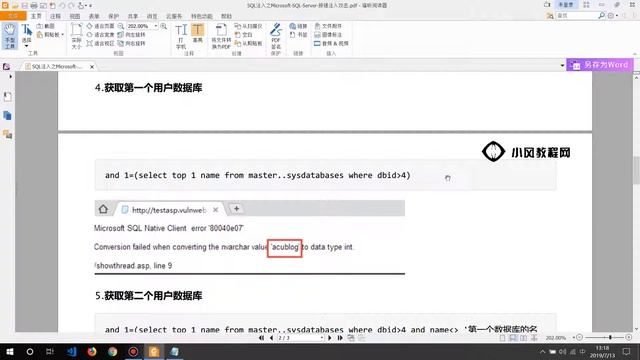
Task: Switch to the Home (主页) ribbon tab
Action: (36, 16)
